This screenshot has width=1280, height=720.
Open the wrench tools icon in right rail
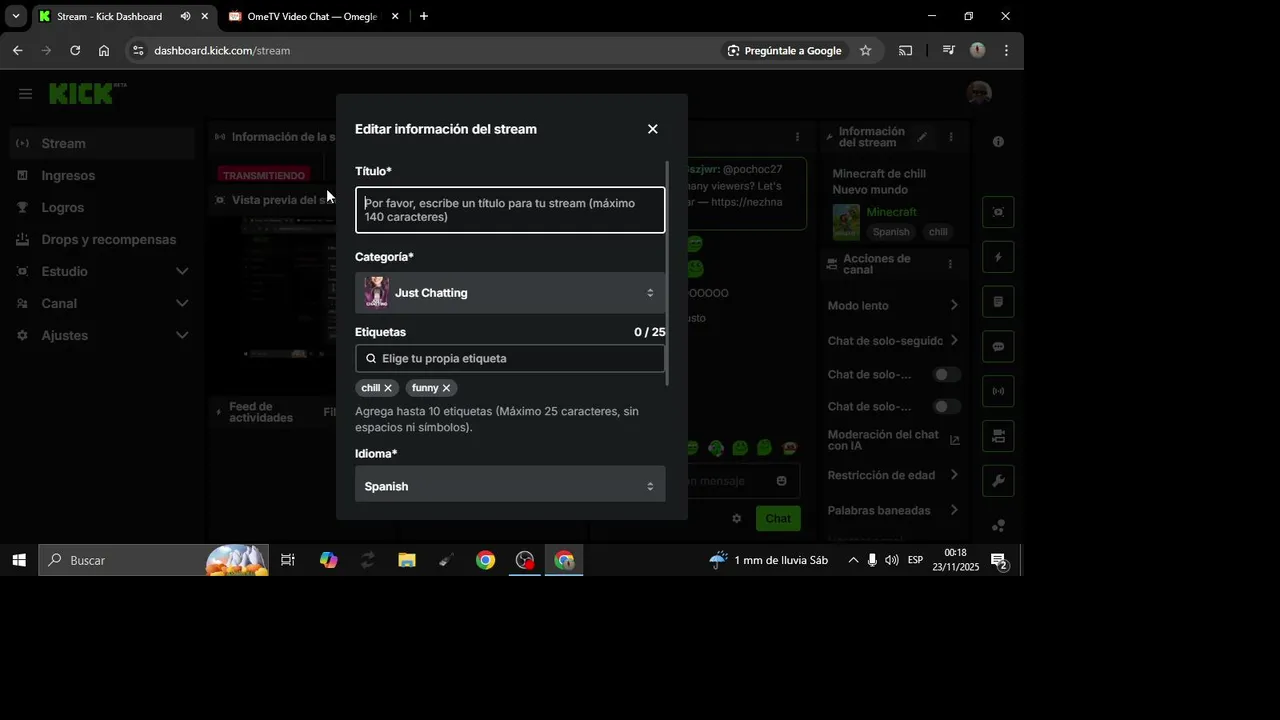pos(998,481)
